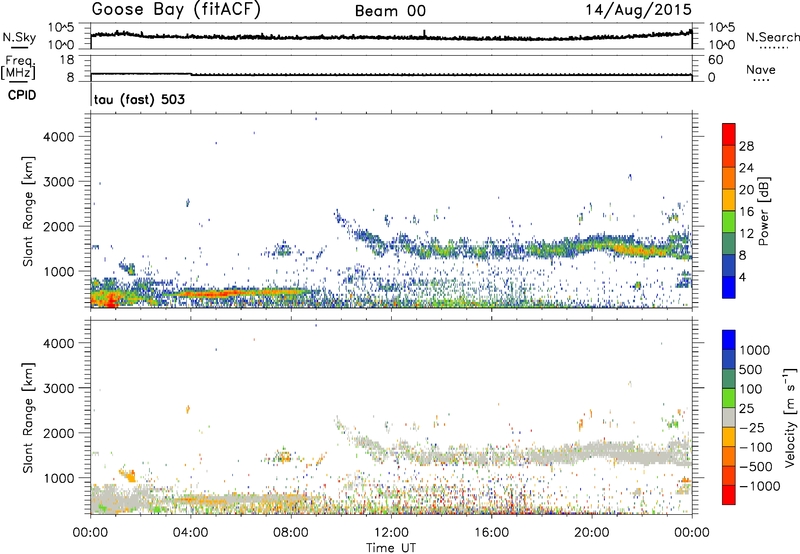
Task: Click the 16:00 time tick label
Action: tap(491, 533)
